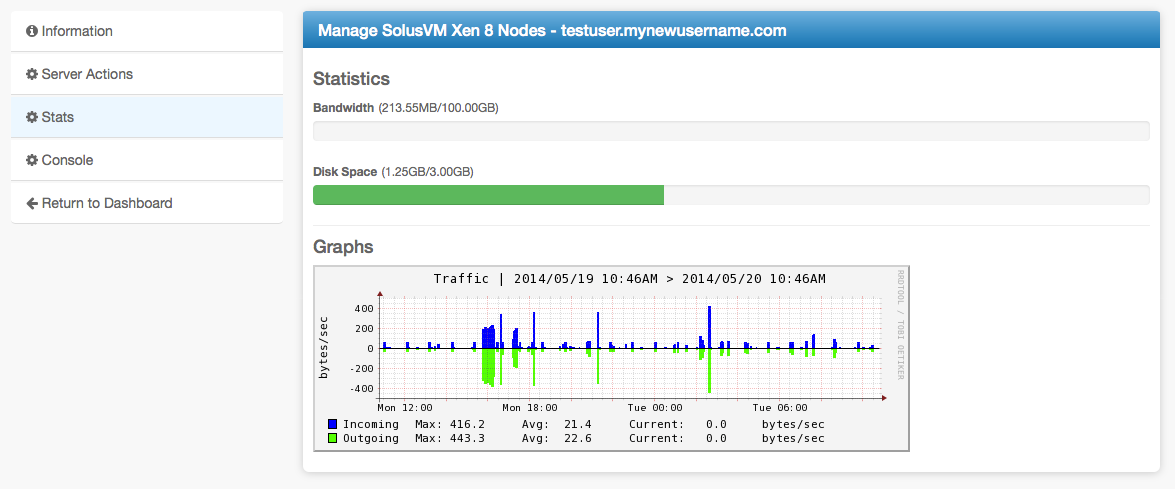Click the gear icon beside Stats
This screenshot has width=1175, height=489.
(32, 117)
